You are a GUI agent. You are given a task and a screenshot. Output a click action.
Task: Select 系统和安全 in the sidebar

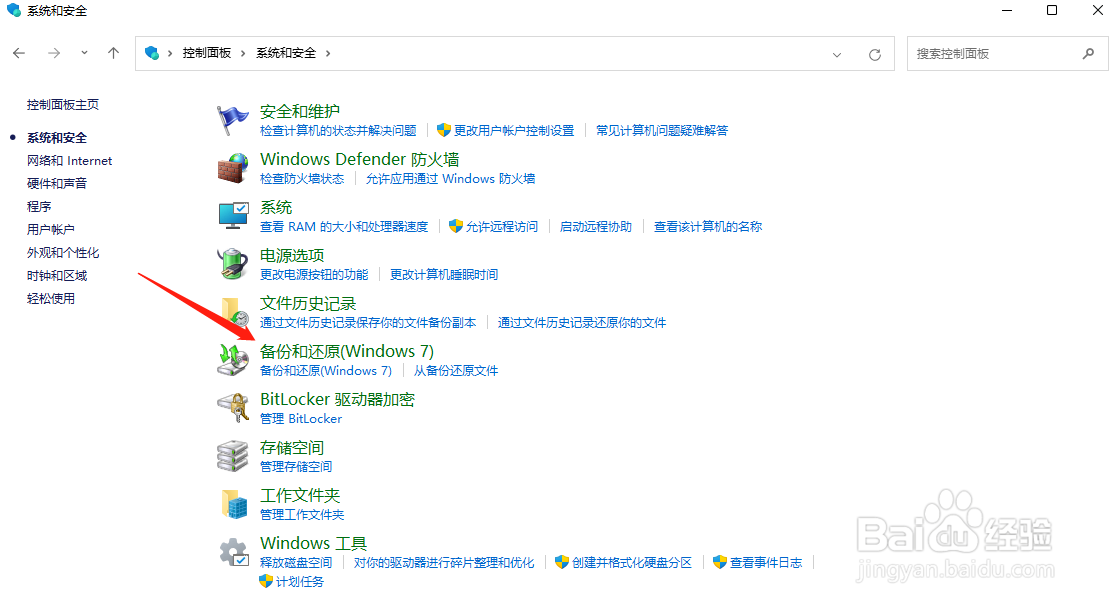[57, 137]
